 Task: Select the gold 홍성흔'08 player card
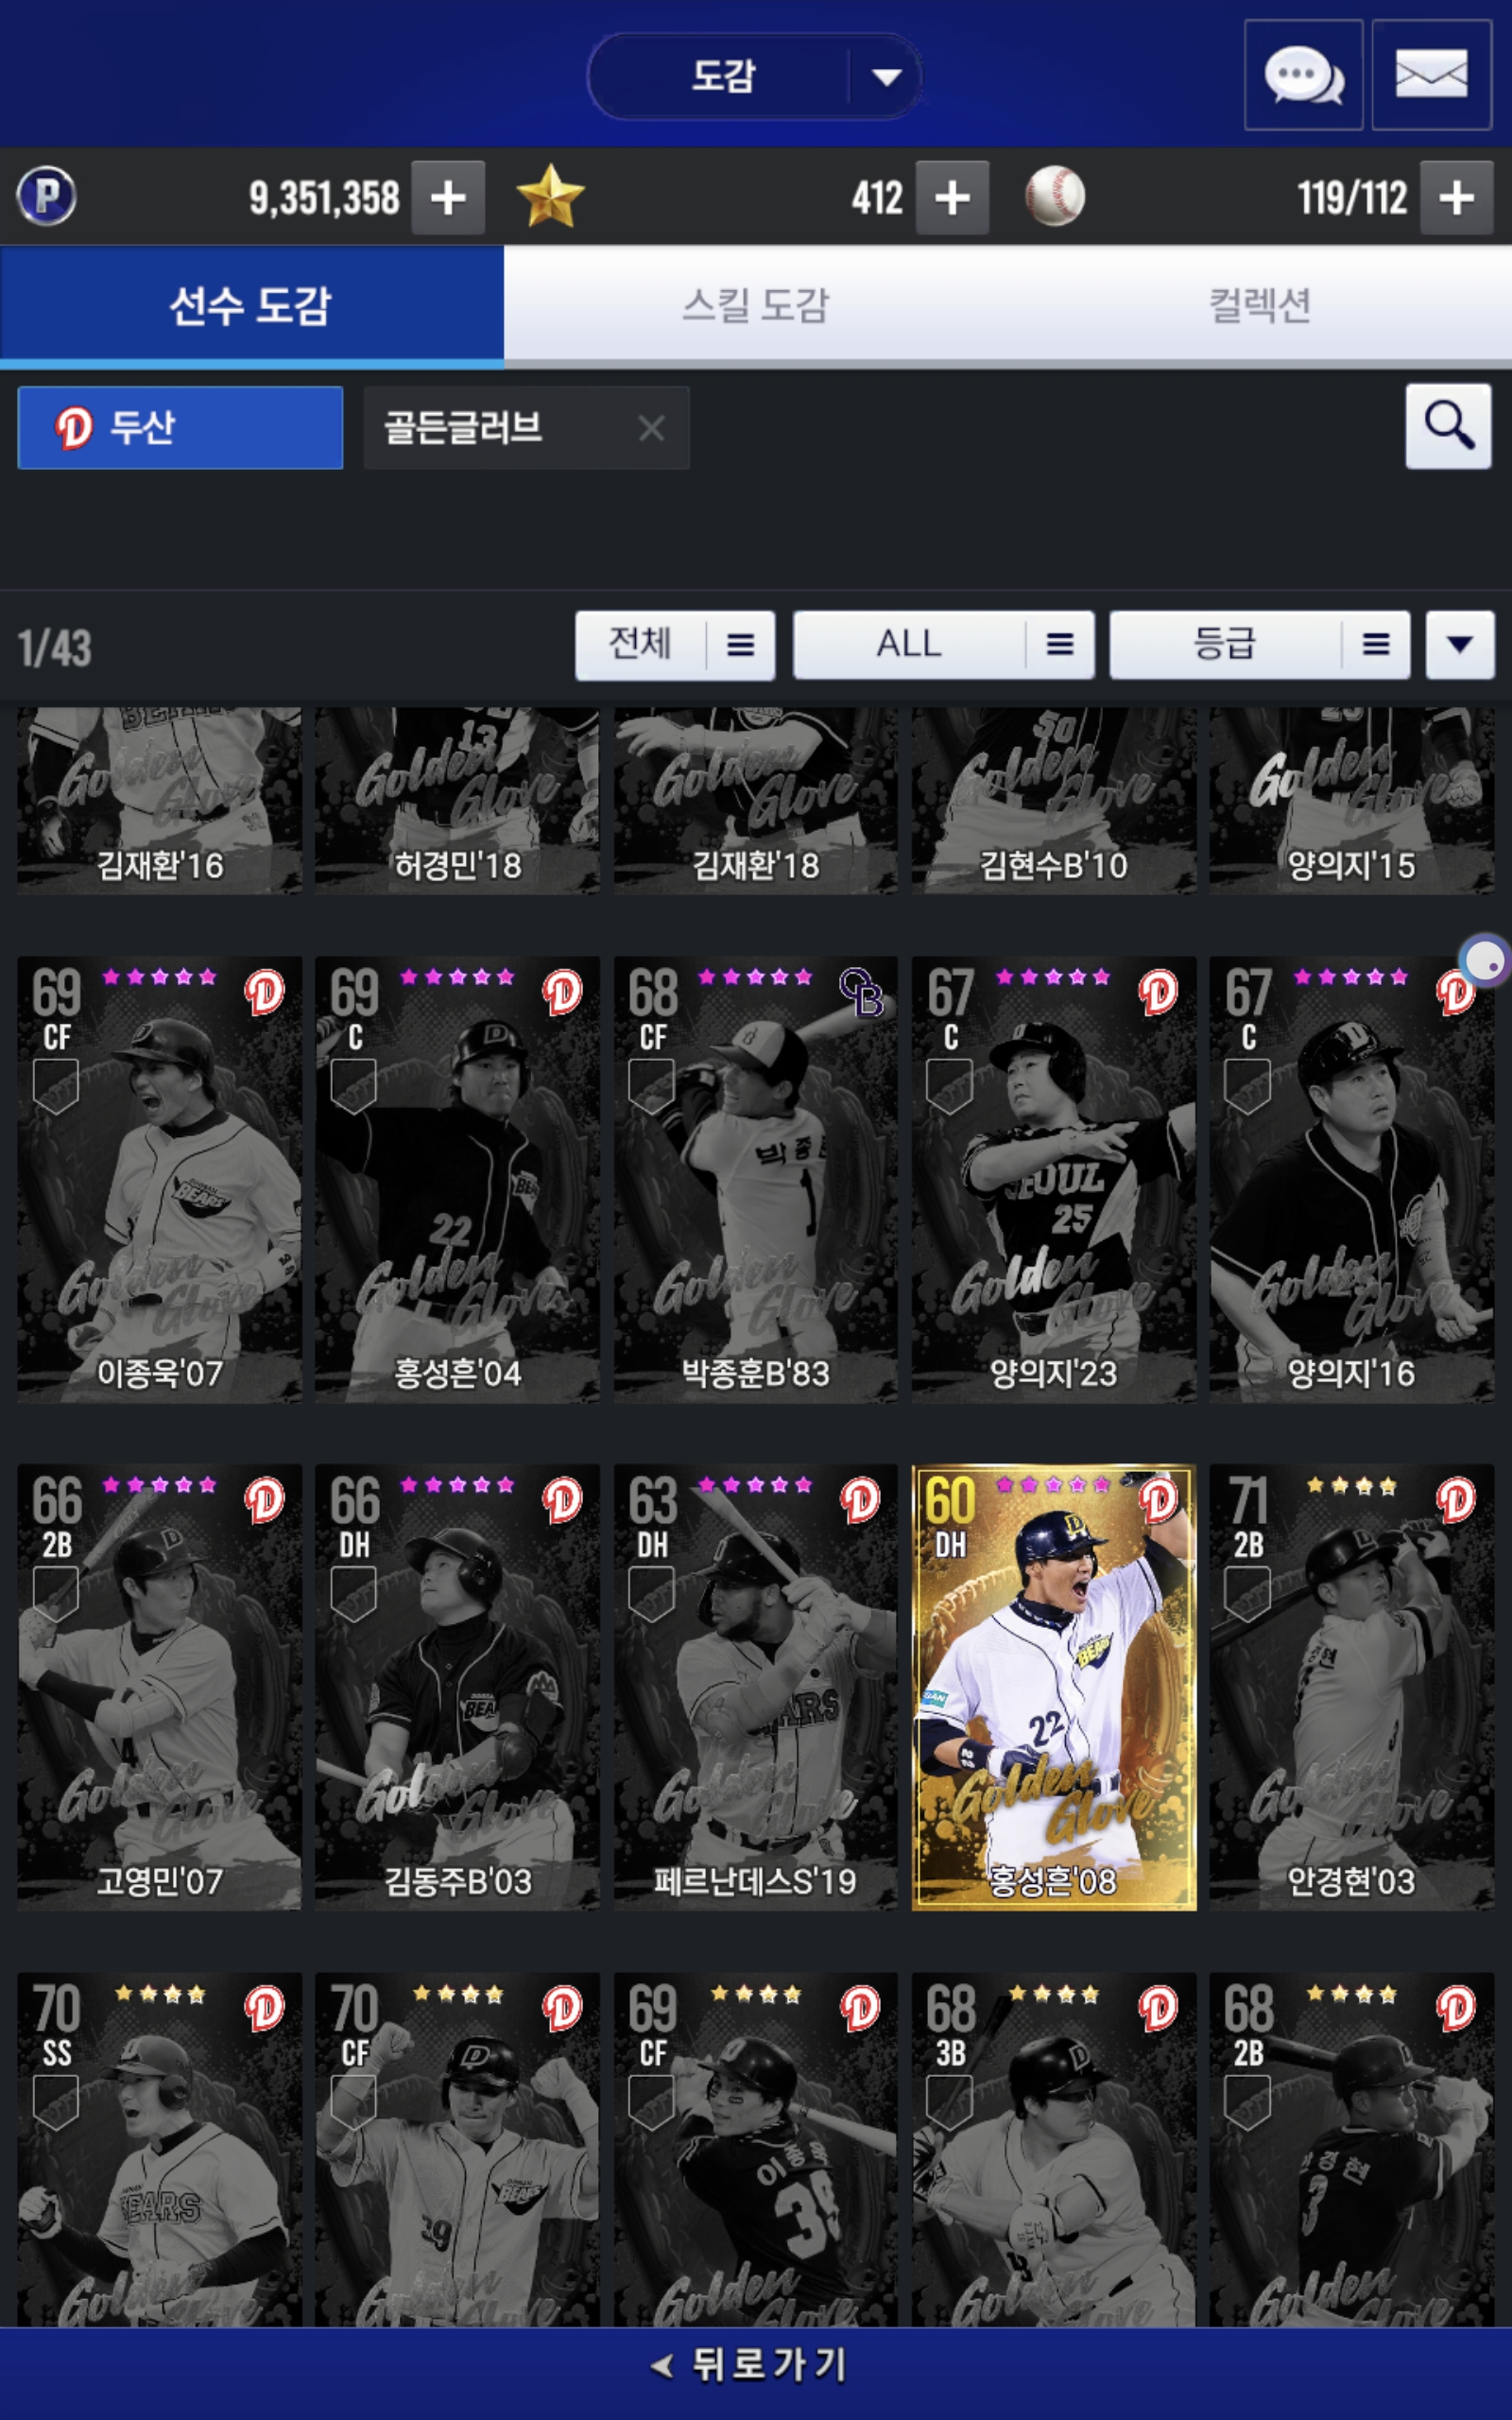coord(1053,1687)
